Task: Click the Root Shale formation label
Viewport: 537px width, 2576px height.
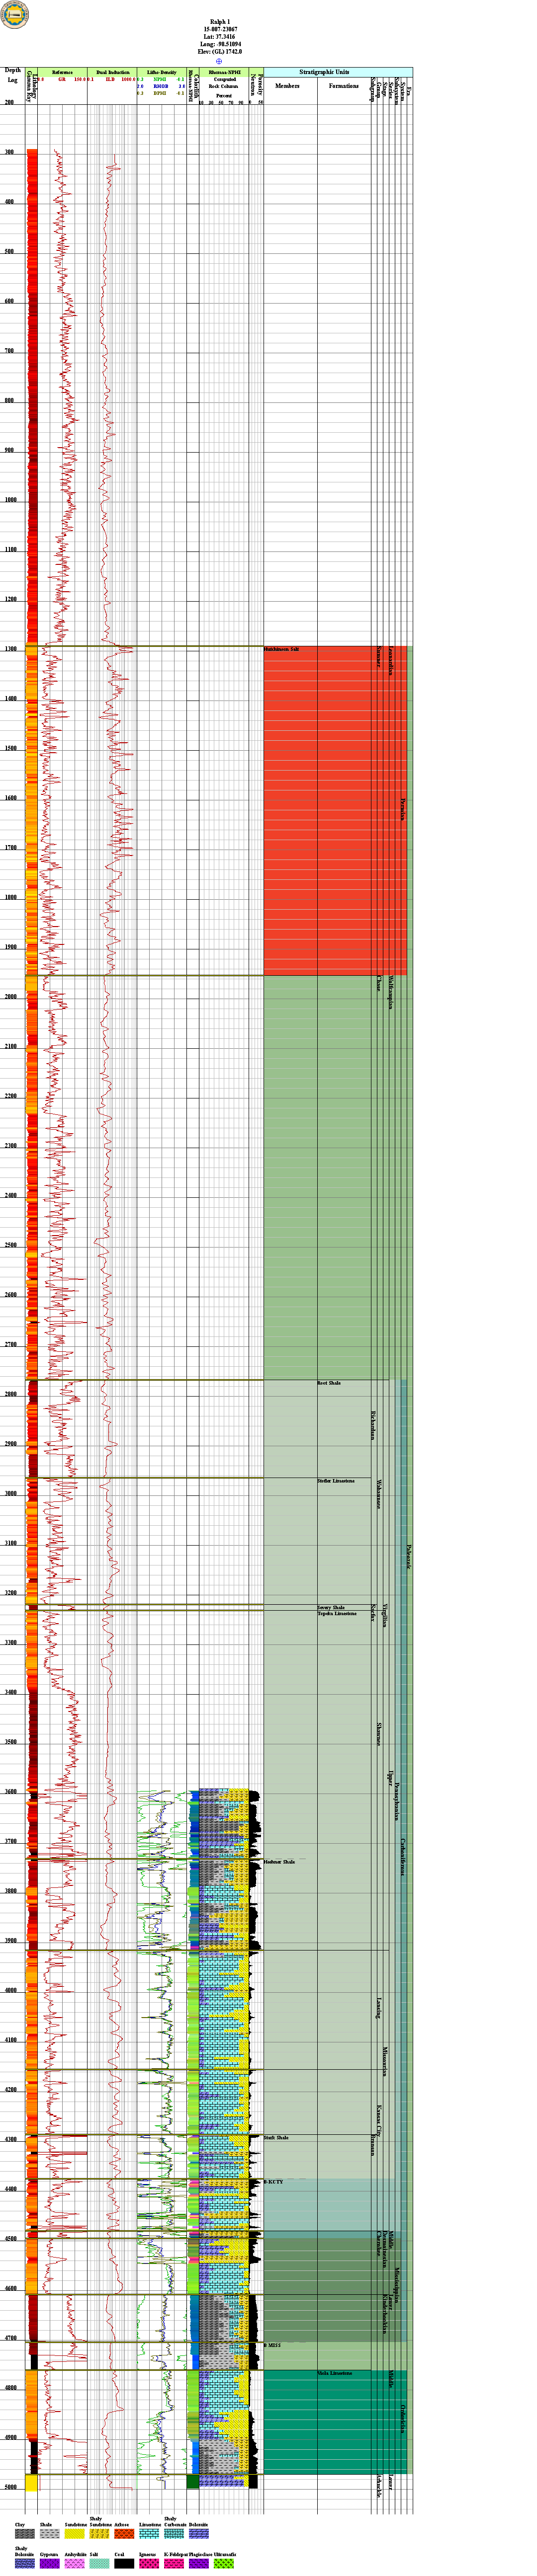Action: (329, 1383)
